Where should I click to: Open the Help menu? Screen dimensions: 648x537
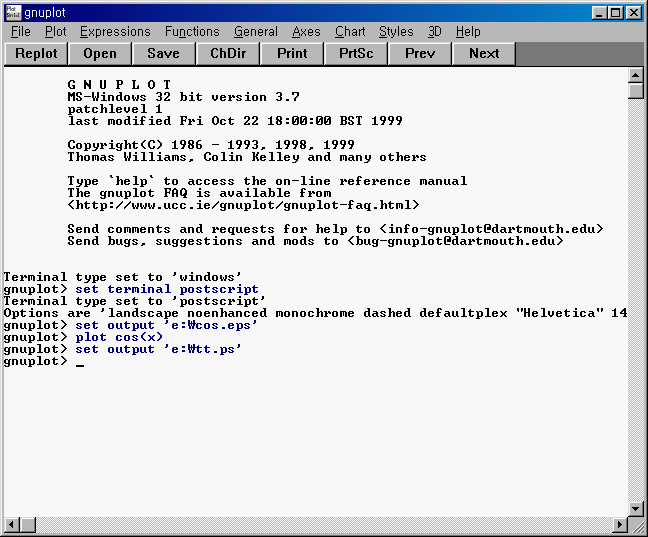point(468,32)
